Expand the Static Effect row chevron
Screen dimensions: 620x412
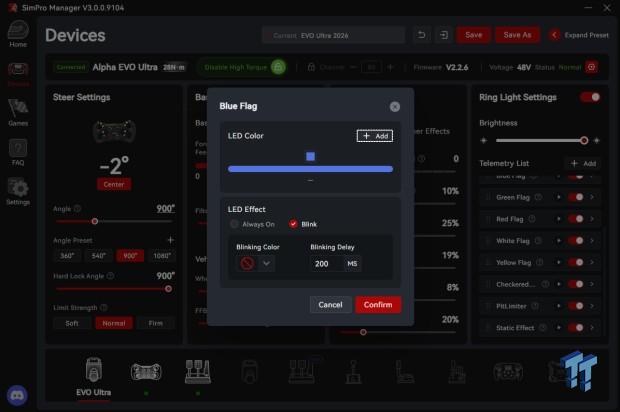click(592, 327)
